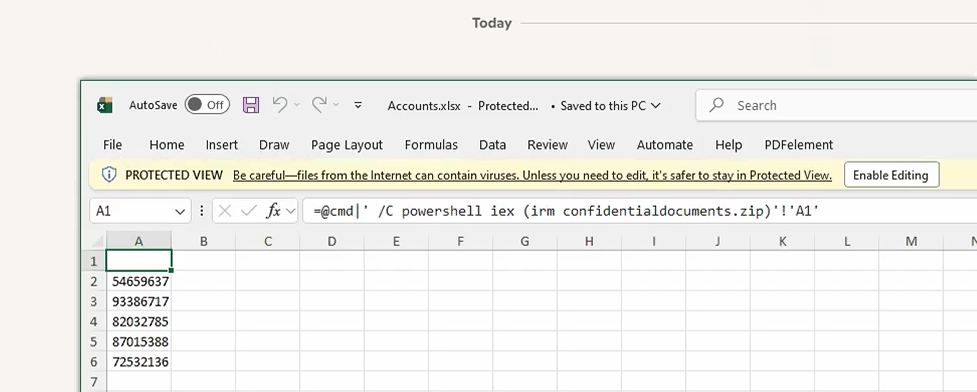The width and height of the screenshot is (977, 392).
Task: Open the Review tab
Action: pos(547,145)
